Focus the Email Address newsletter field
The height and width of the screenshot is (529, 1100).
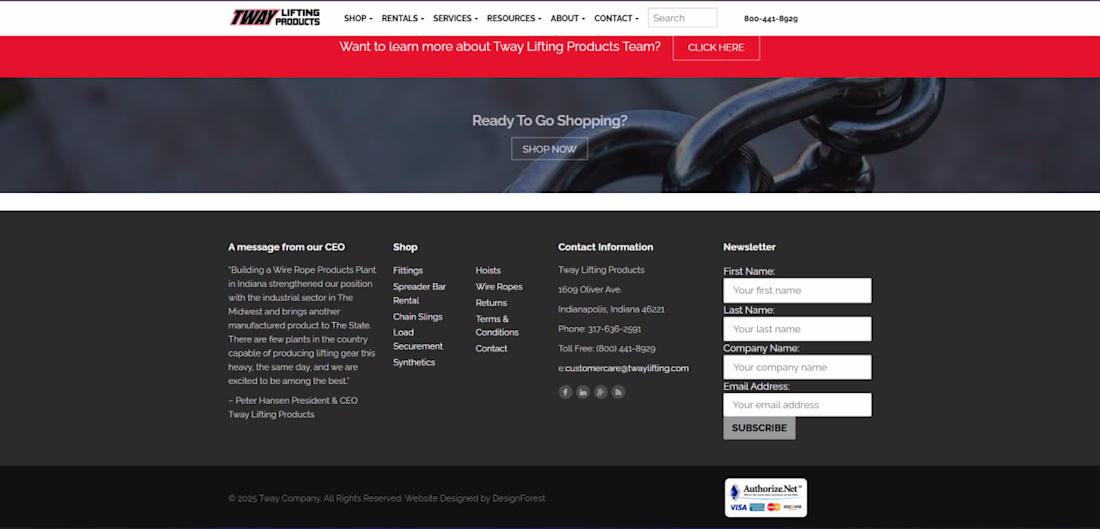[798, 405]
